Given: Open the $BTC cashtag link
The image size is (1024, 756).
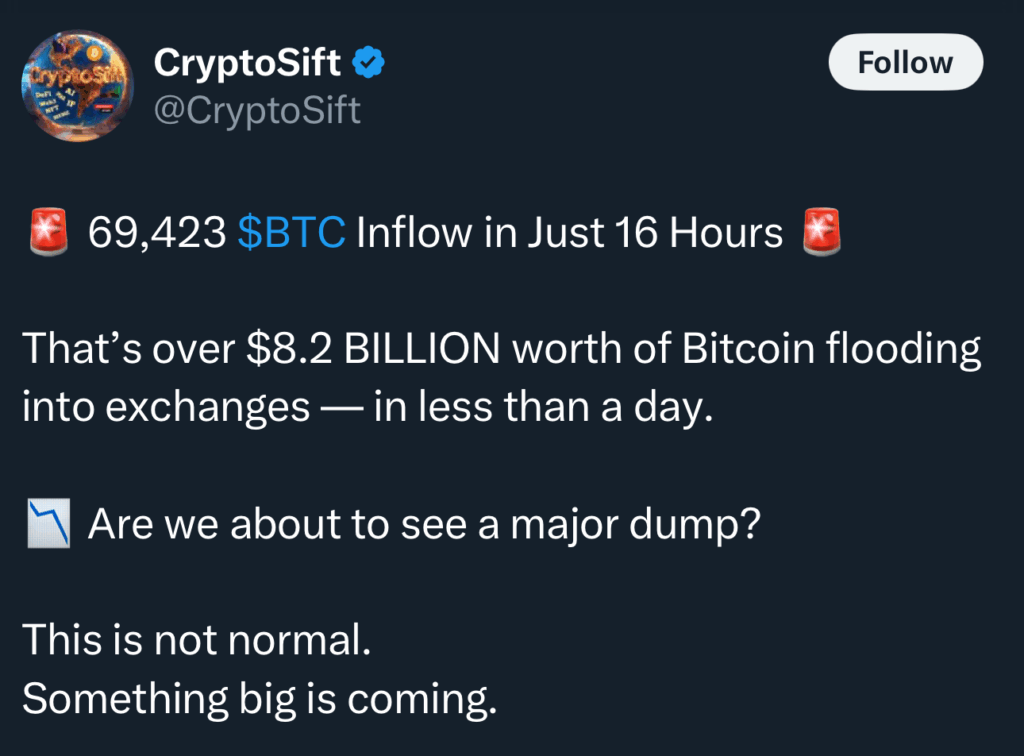Looking at the screenshot, I should coord(291,232).
